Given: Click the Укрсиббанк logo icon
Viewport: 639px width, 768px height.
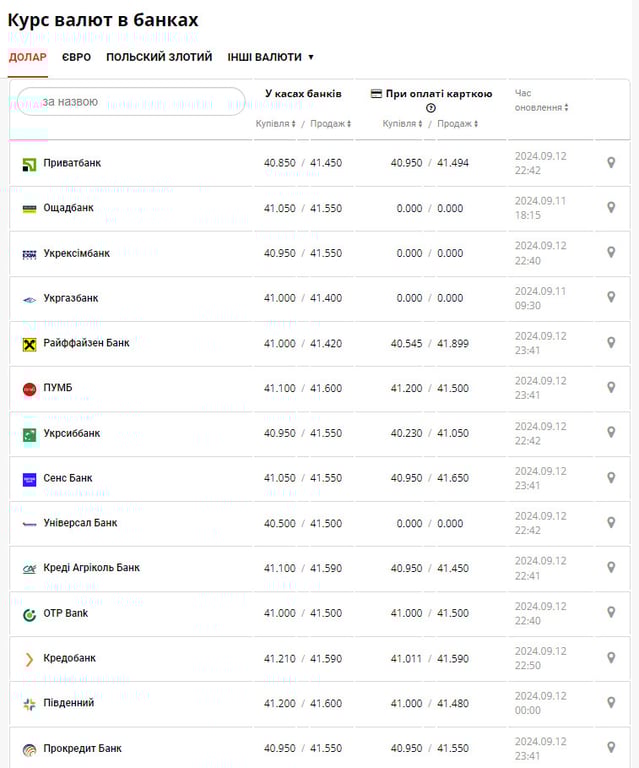Looking at the screenshot, I should pyautogui.click(x=29, y=434).
